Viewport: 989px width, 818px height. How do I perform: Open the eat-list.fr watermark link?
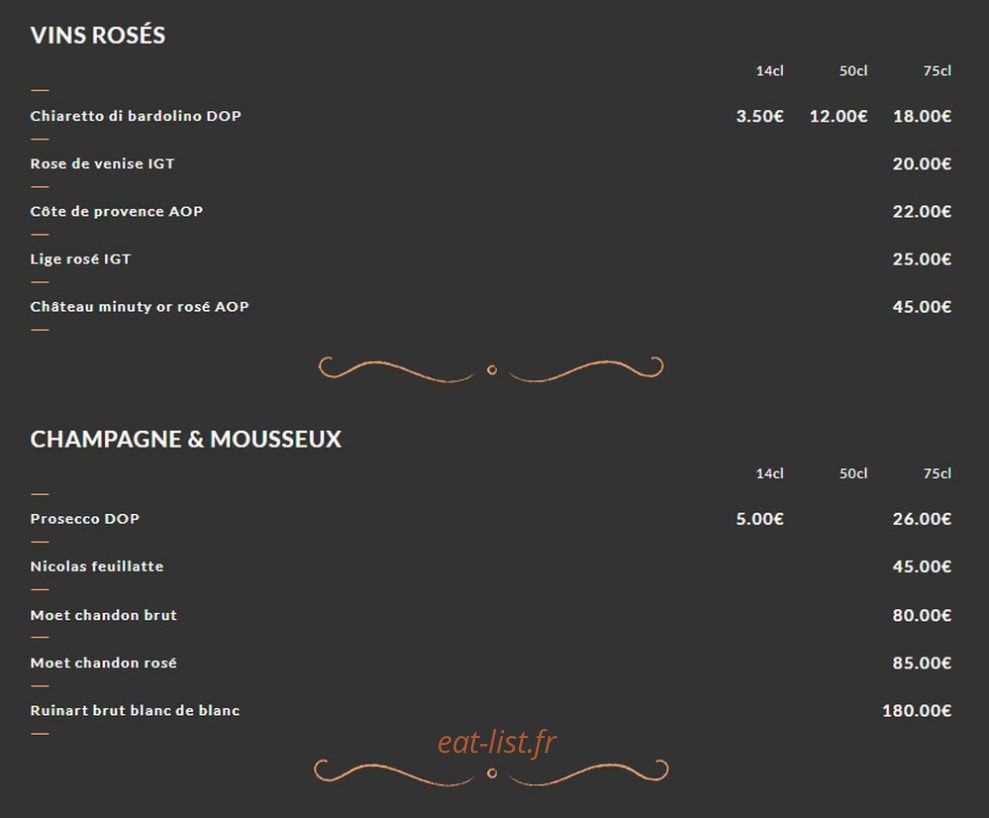497,742
